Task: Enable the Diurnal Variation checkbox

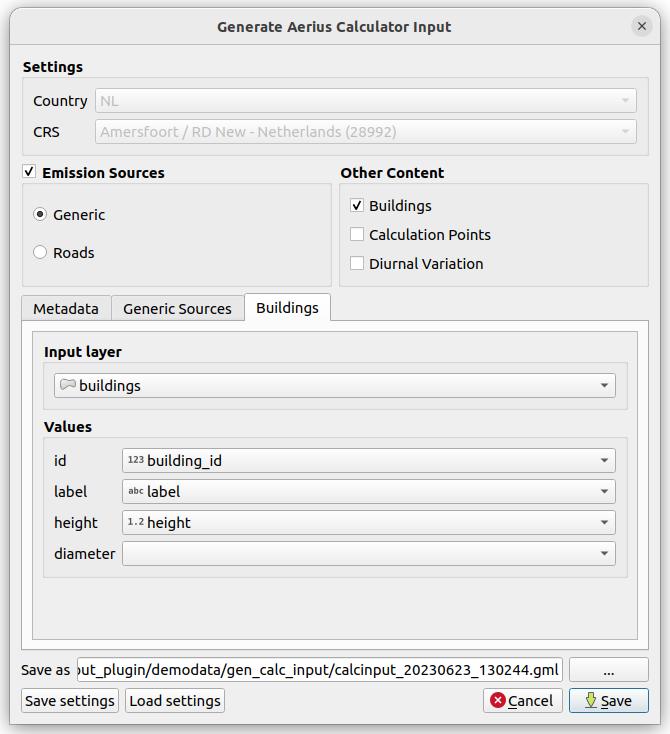Action: (357, 264)
